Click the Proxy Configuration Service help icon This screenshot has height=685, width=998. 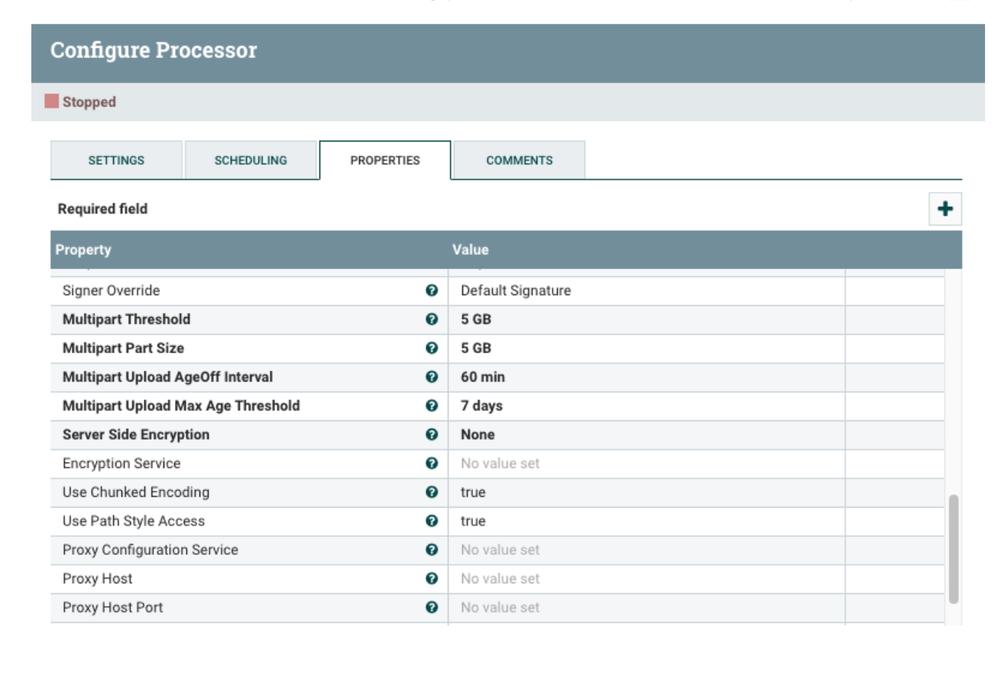click(x=431, y=549)
